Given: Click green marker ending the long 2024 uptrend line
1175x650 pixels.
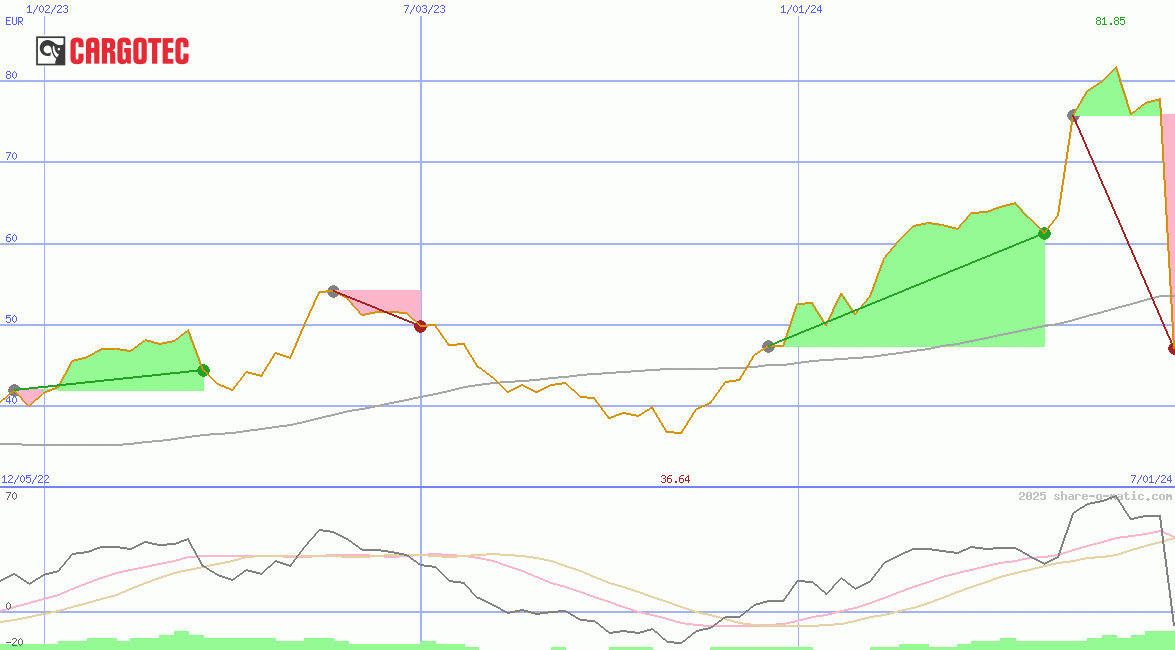Looking at the screenshot, I should (1044, 233).
